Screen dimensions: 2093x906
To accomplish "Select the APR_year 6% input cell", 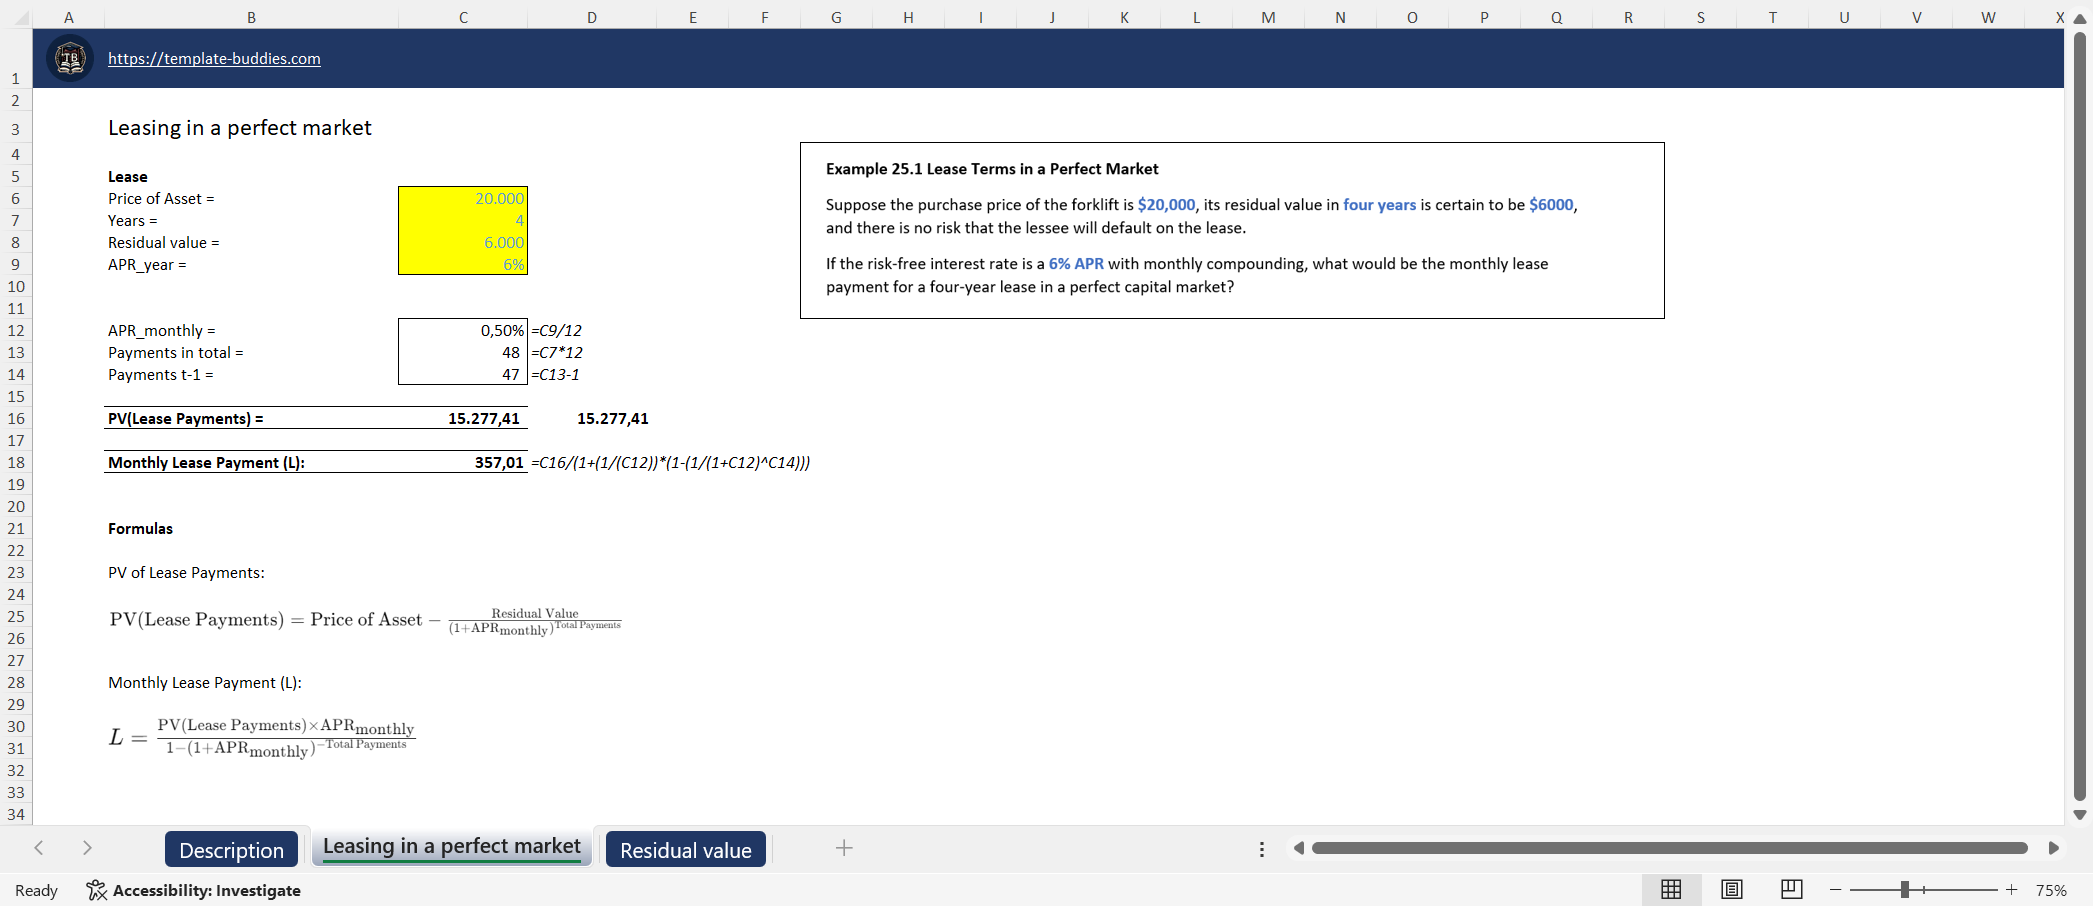I will point(462,264).
